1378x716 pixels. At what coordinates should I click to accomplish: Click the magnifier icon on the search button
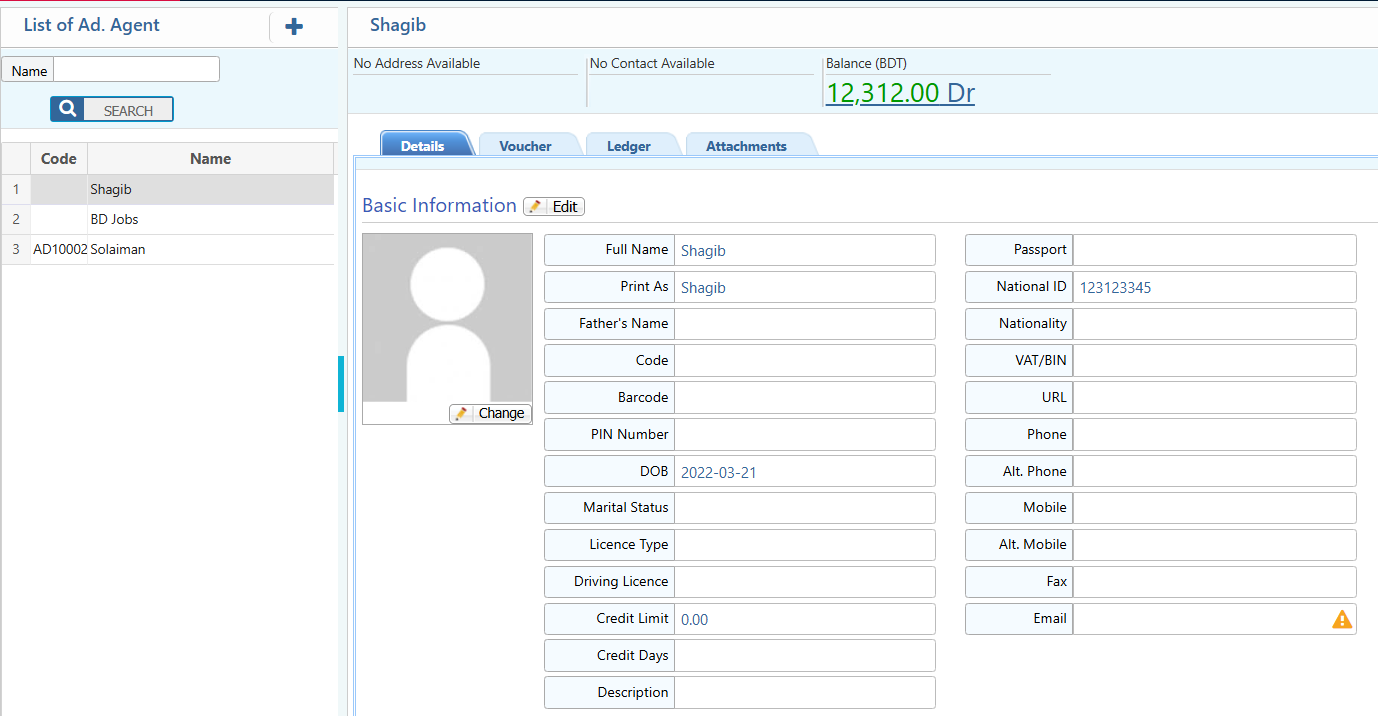67,108
